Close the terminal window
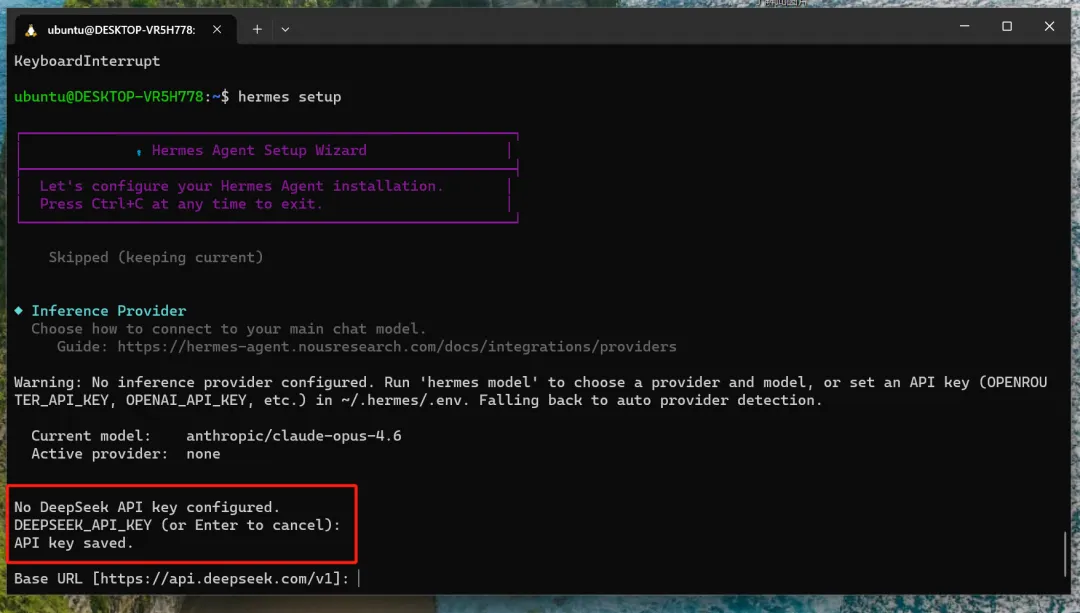The height and width of the screenshot is (613, 1080). (1049, 26)
